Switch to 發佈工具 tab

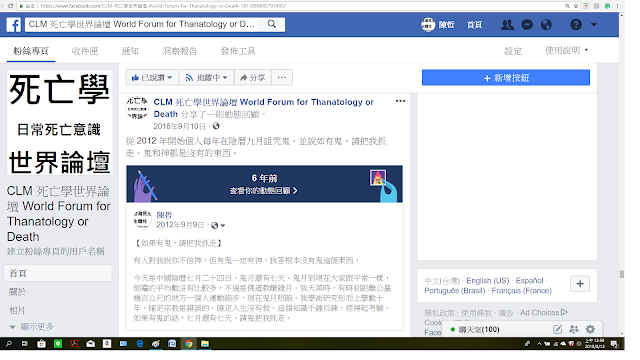pos(238,51)
